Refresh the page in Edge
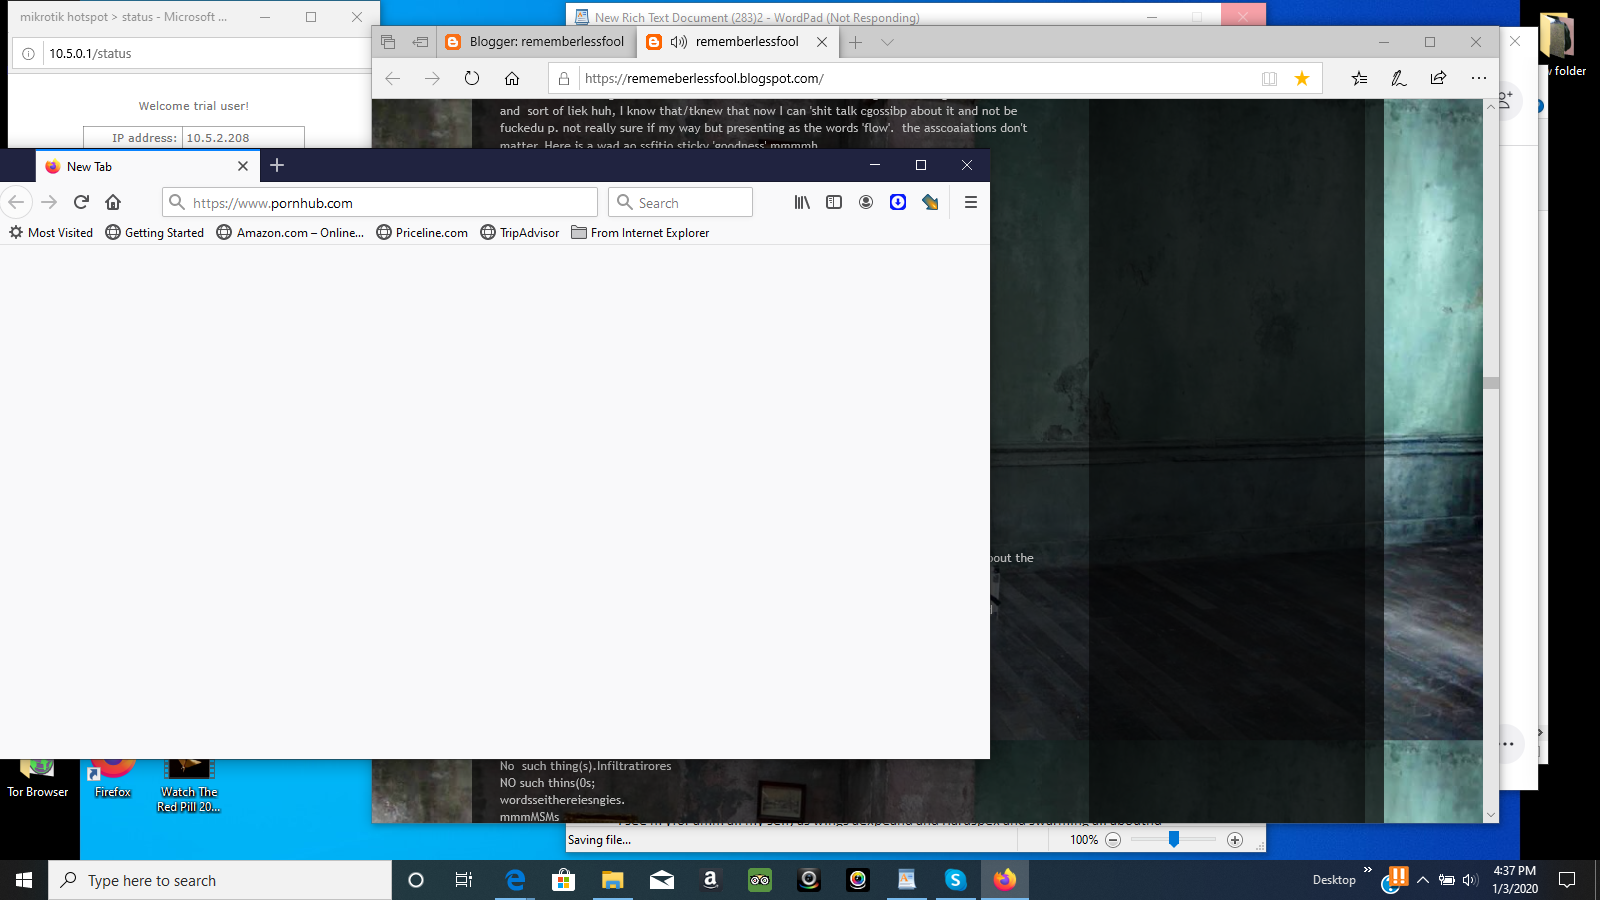This screenshot has width=1600, height=900. tap(472, 78)
